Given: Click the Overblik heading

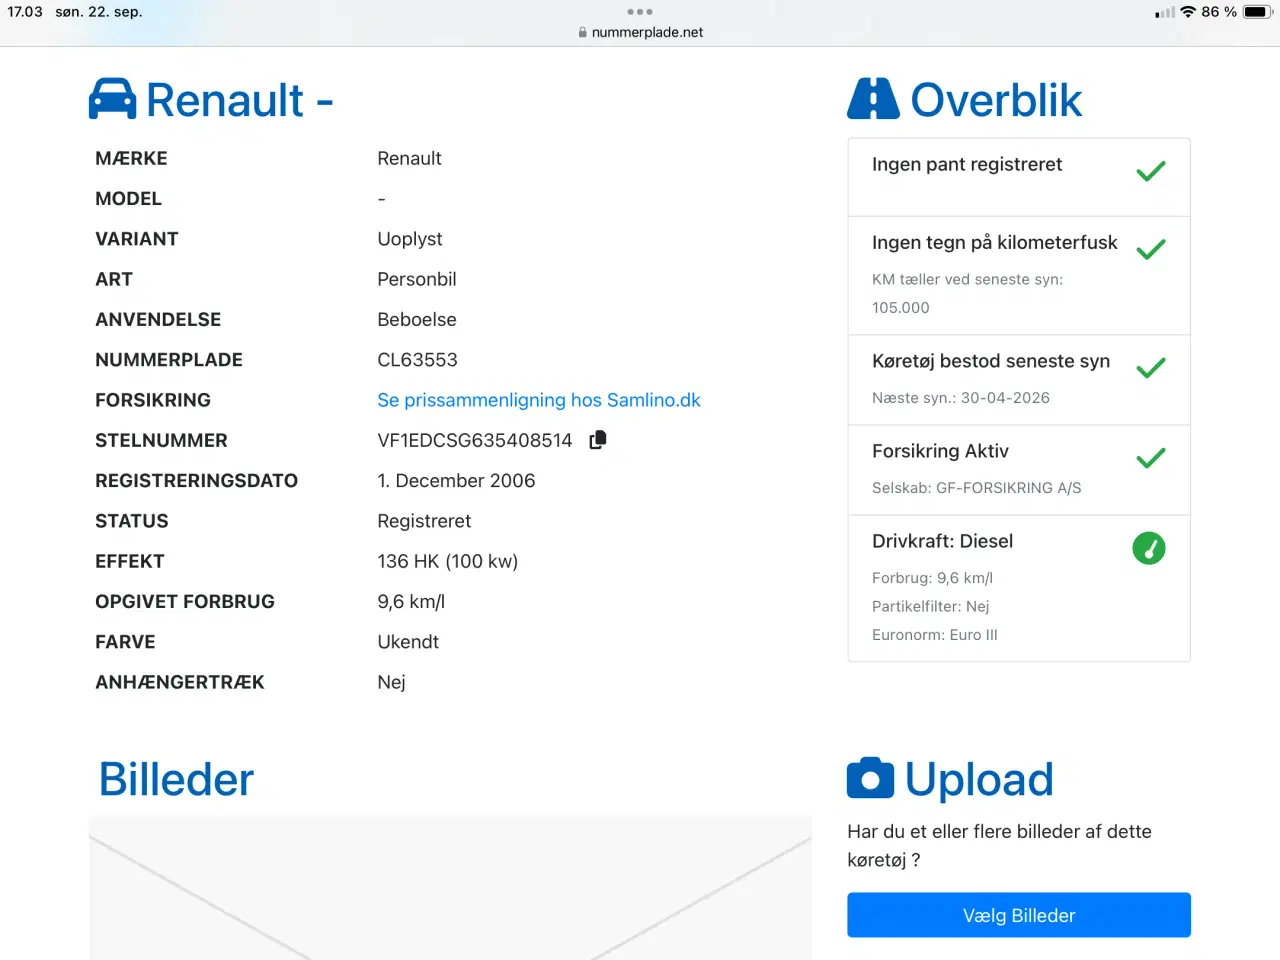Looking at the screenshot, I should 996,100.
